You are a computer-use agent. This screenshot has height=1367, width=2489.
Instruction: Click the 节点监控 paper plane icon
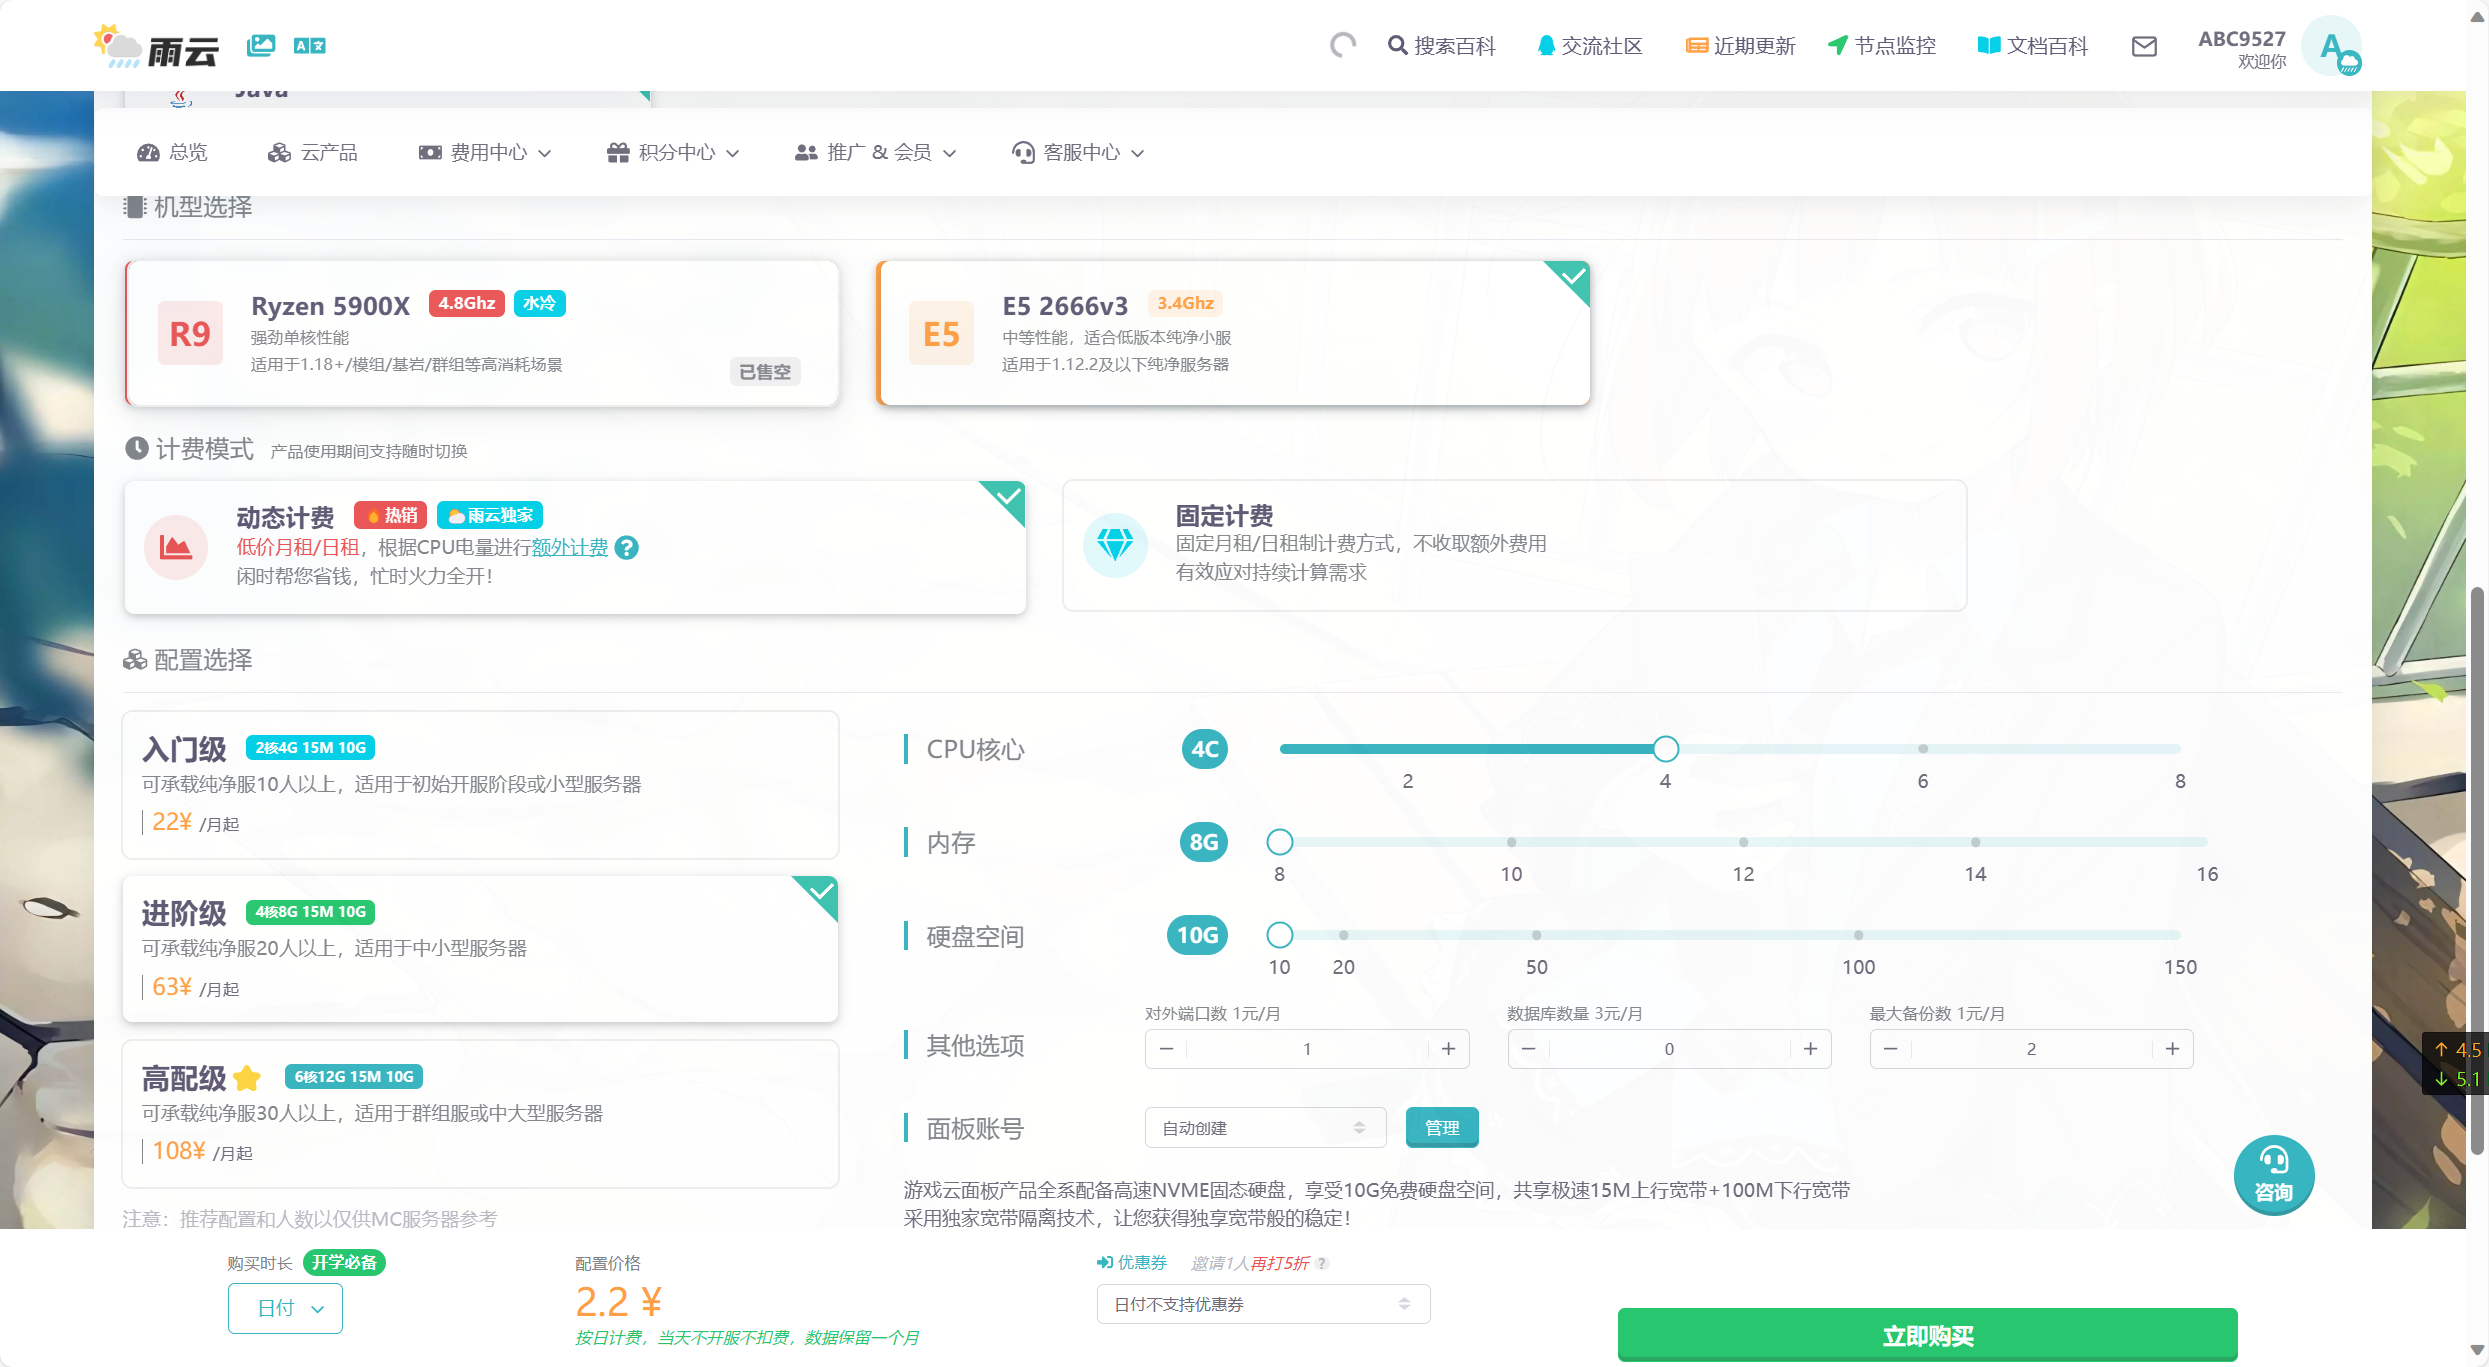[x=1837, y=46]
